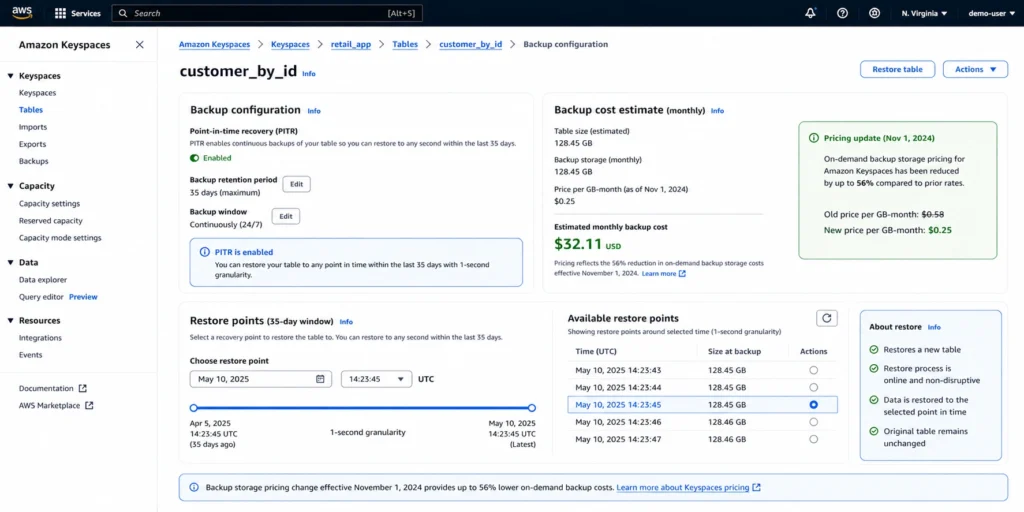Click Info link beside Backup cost estimate

(x=717, y=111)
